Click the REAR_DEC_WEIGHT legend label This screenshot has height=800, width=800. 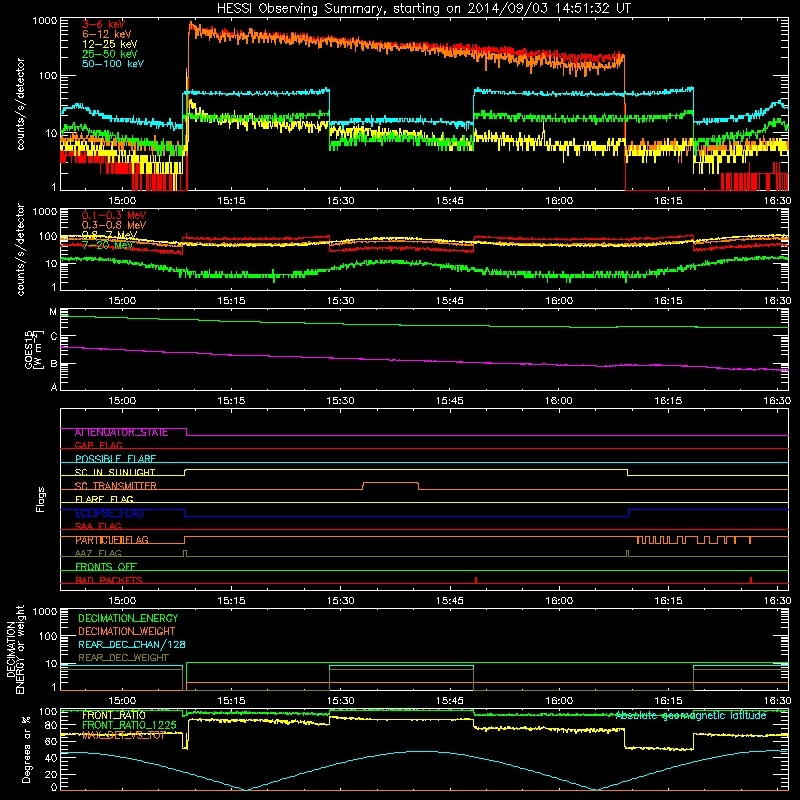click(x=123, y=658)
